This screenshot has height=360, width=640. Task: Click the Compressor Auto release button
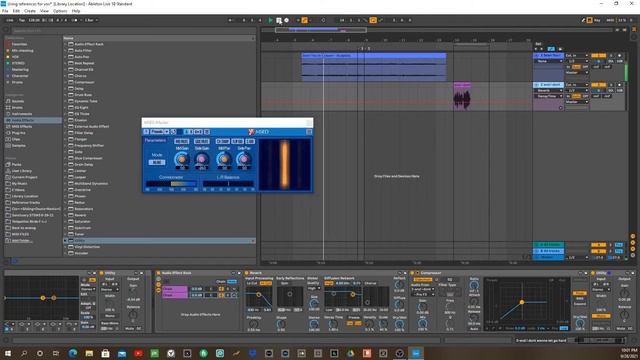point(474,329)
